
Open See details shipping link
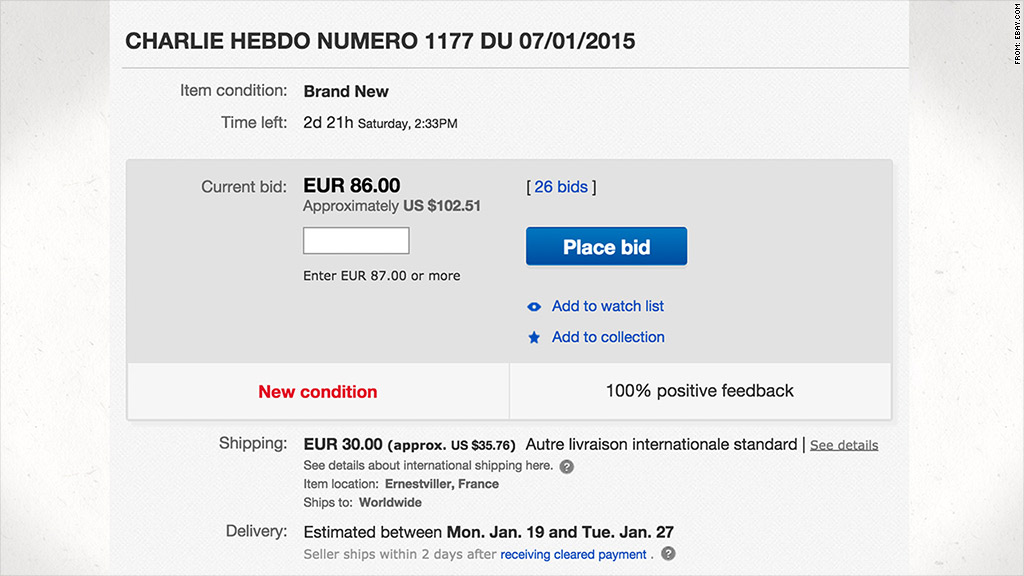[x=844, y=445]
